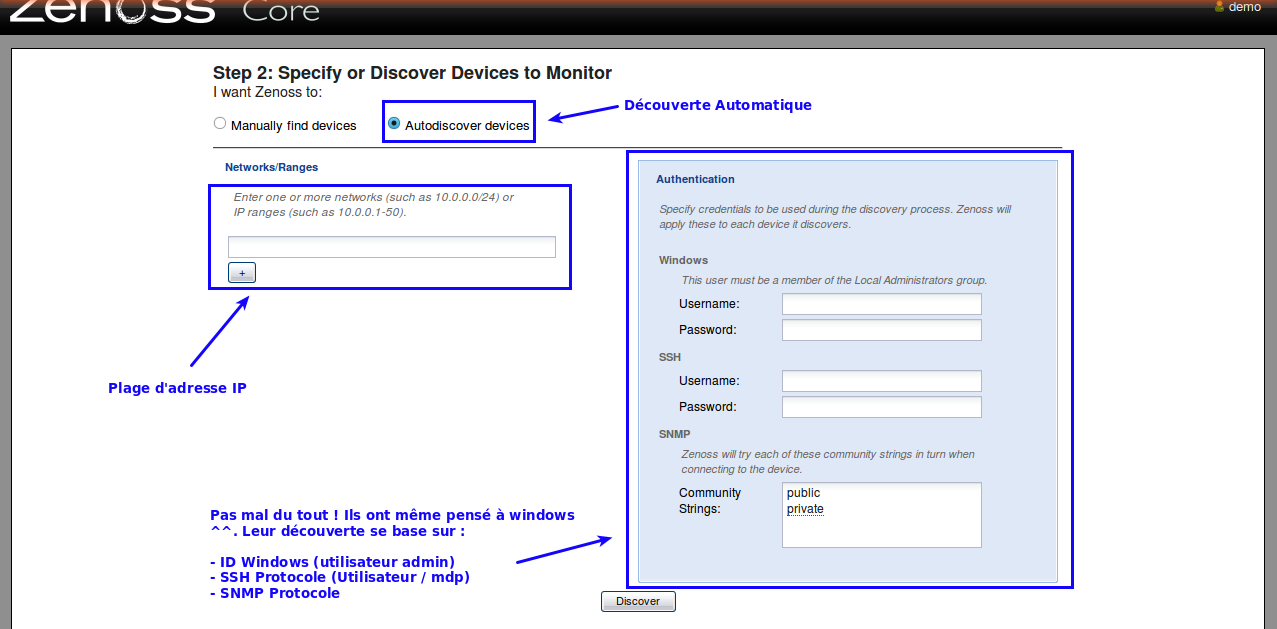
Task: Select Autodiscover devices radio button
Action: click(x=394, y=124)
